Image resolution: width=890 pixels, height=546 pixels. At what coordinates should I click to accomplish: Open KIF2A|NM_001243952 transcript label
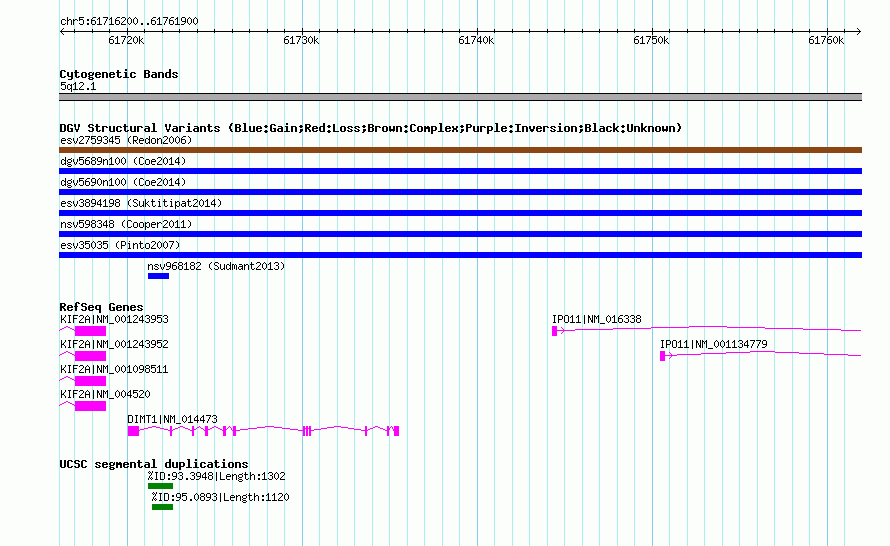click(114, 345)
